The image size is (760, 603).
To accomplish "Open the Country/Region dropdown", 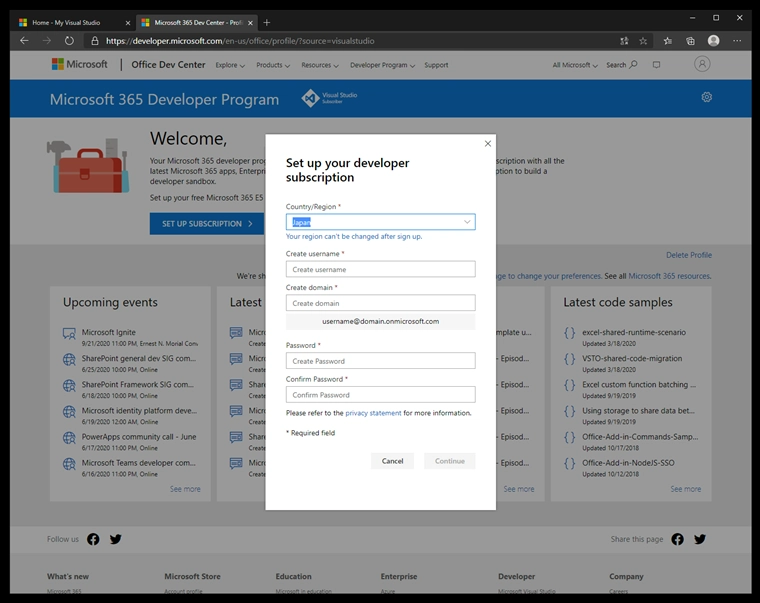I will (380, 222).
